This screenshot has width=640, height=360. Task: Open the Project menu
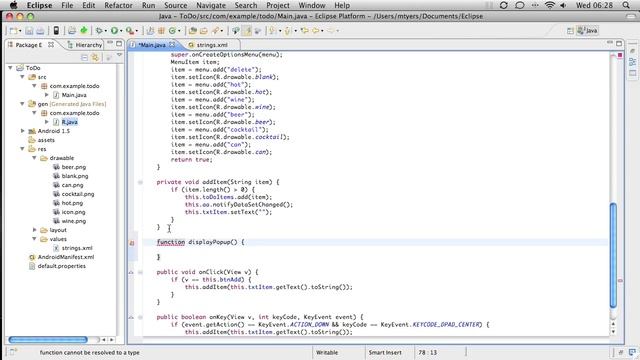pyautogui.click(x=278, y=5)
